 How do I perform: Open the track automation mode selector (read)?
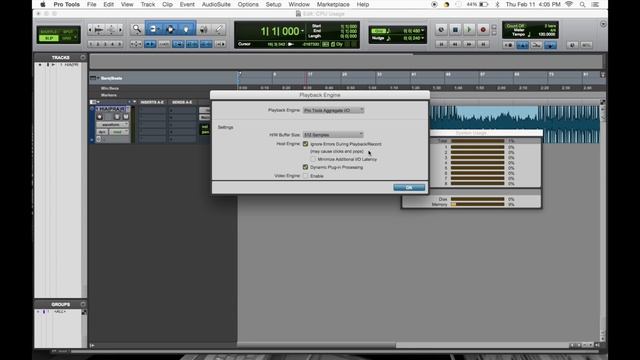[x=120, y=132]
